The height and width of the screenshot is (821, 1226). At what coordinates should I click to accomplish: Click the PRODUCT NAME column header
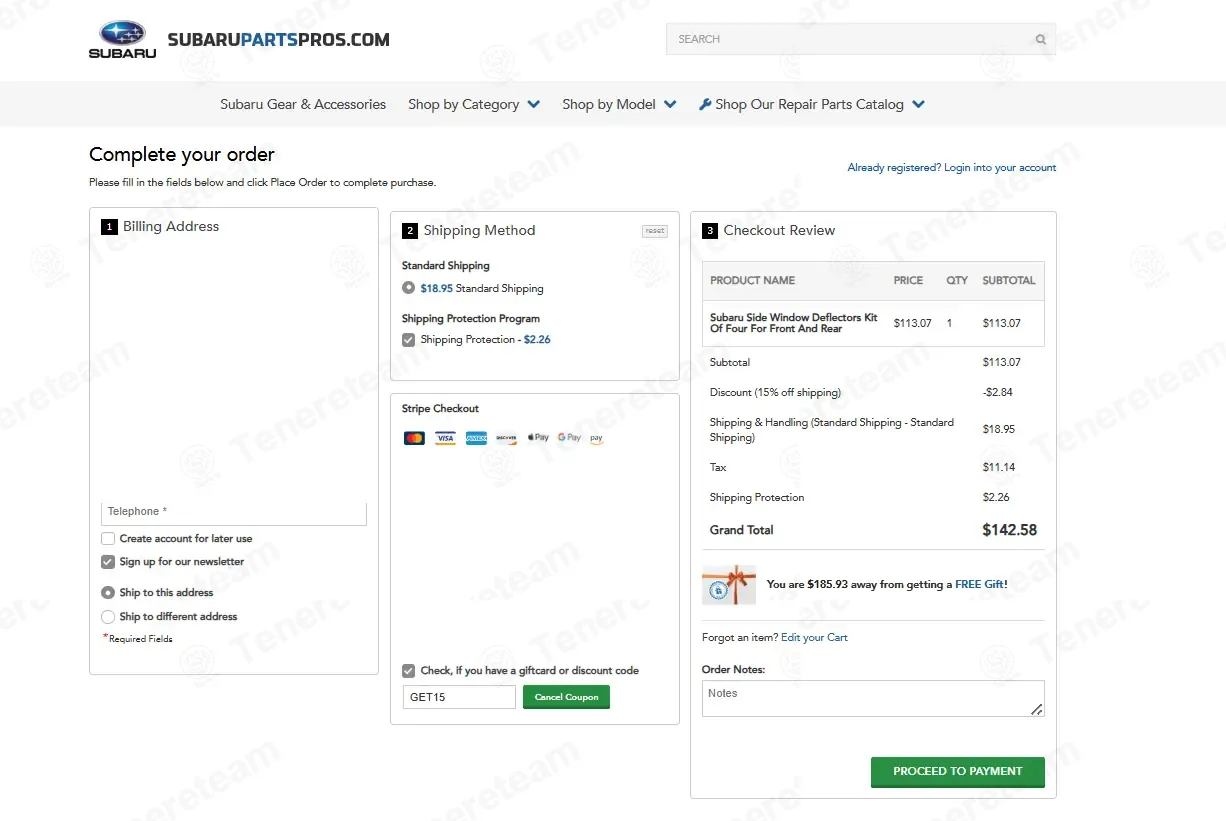click(x=752, y=281)
